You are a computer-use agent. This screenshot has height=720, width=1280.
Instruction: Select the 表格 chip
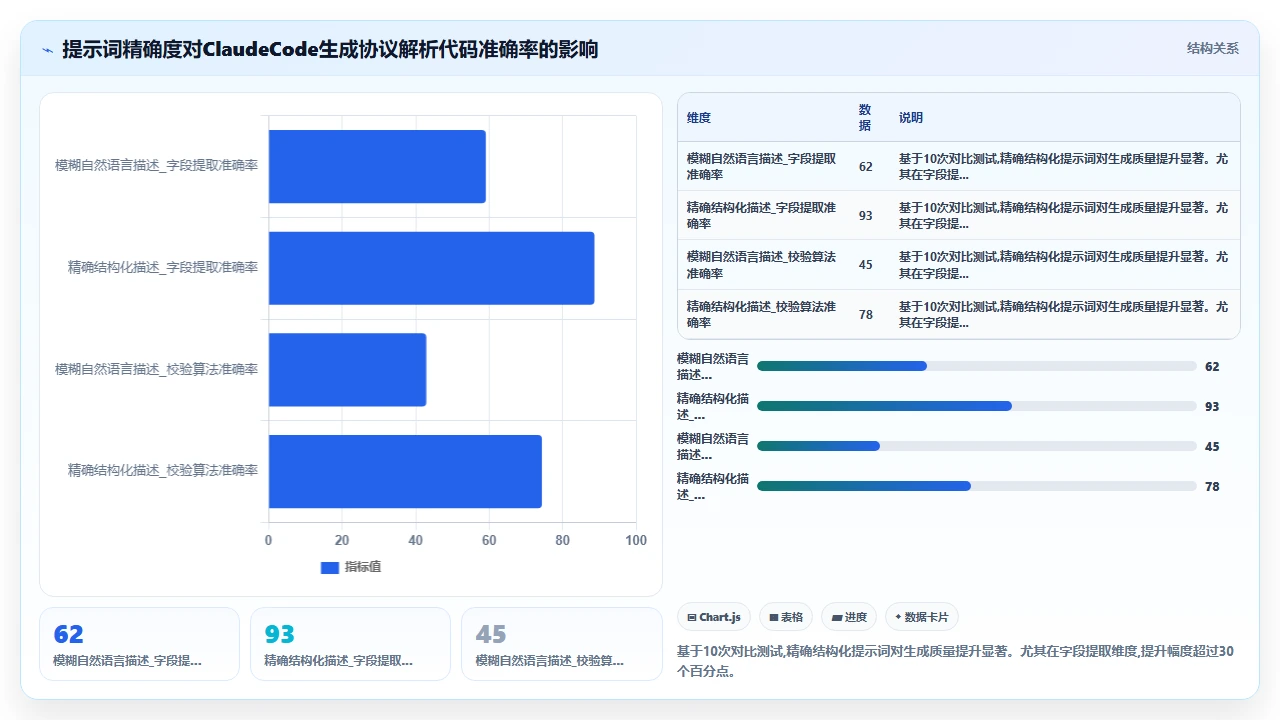(x=786, y=617)
